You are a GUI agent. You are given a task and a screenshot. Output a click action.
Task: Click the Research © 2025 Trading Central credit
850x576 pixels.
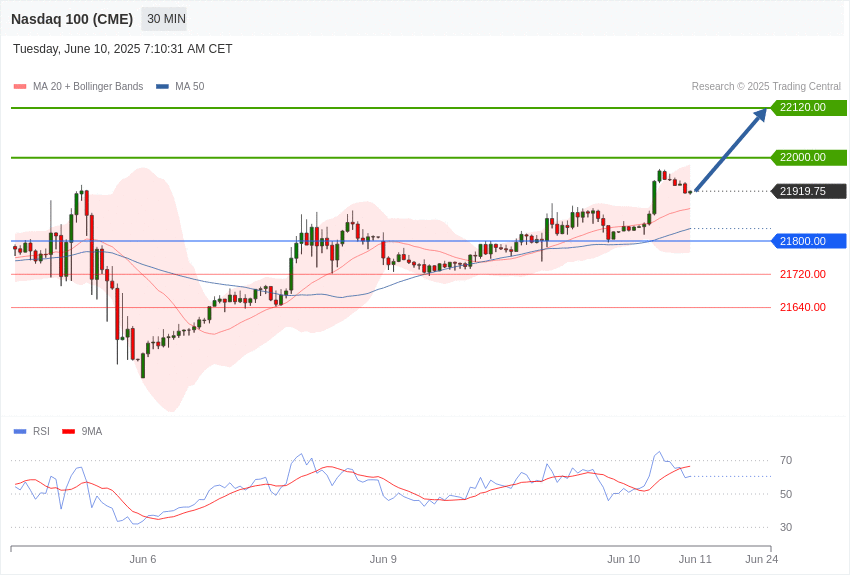[x=766, y=86]
